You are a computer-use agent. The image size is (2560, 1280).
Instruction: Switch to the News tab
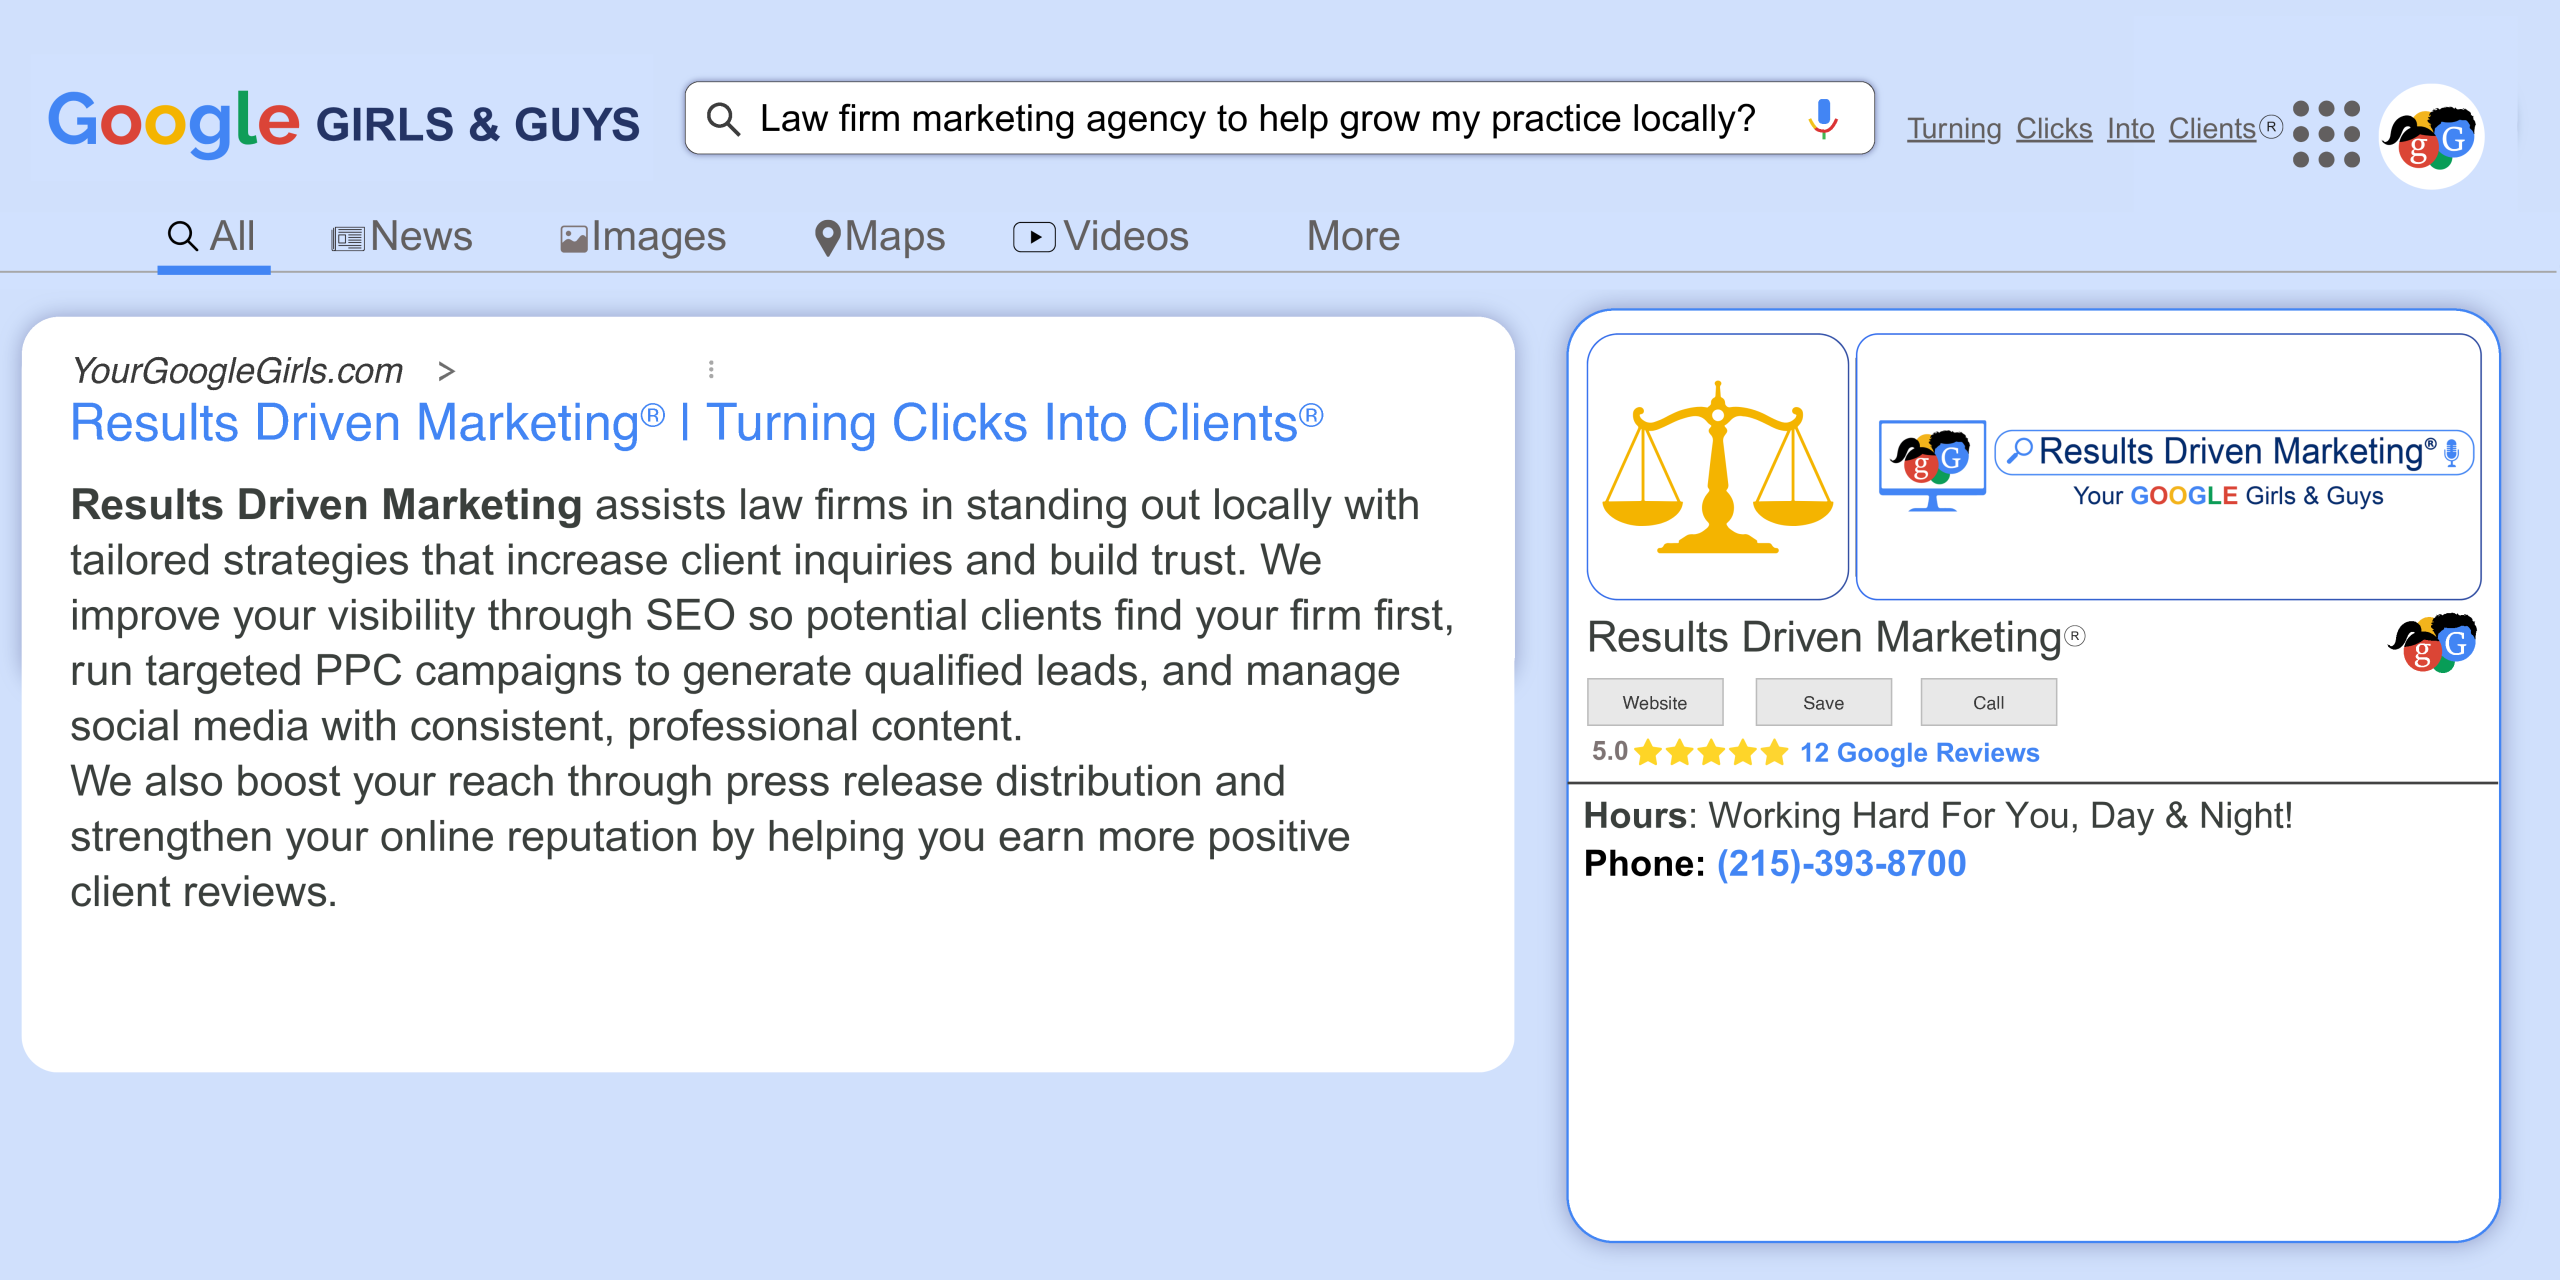point(402,237)
